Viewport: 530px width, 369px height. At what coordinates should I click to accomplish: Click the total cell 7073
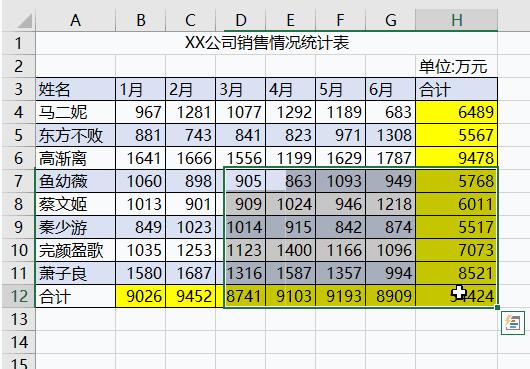click(x=457, y=250)
